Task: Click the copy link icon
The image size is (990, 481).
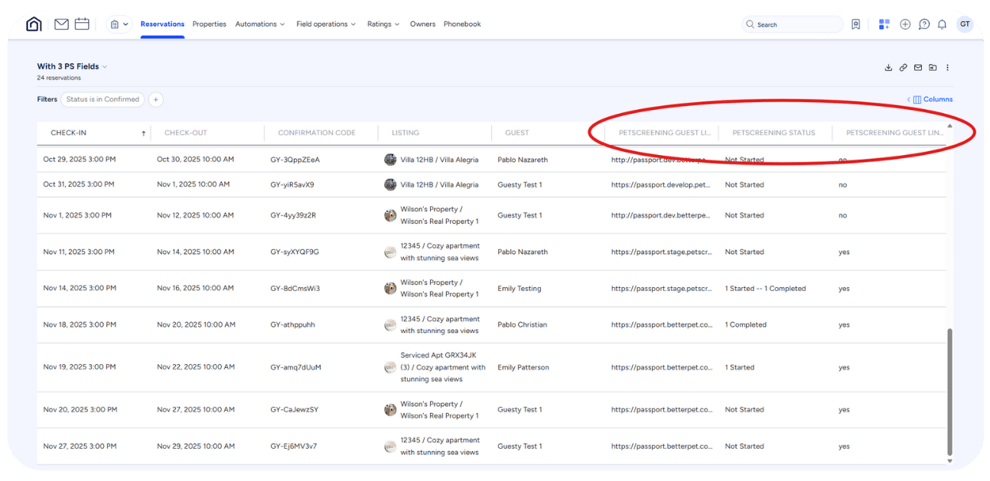Action: pyautogui.click(x=903, y=68)
